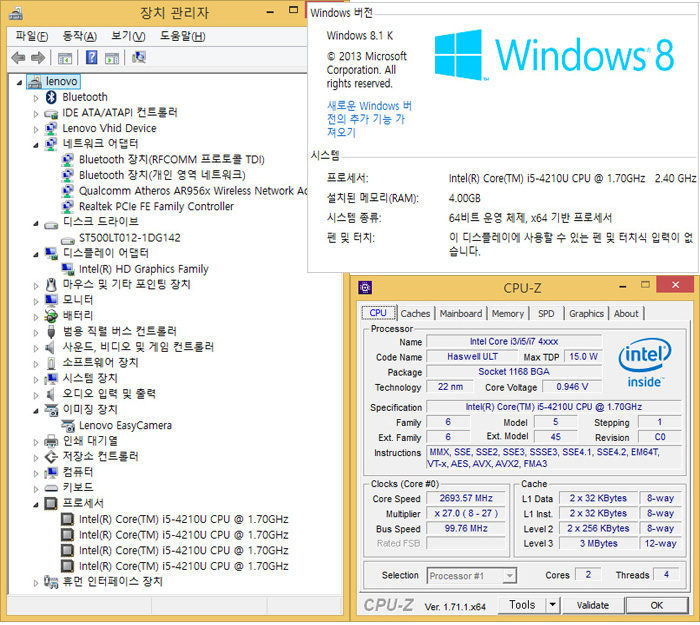Select the Bluetooth category icon
This screenshot has width=700, height=625.
[51, 97]
